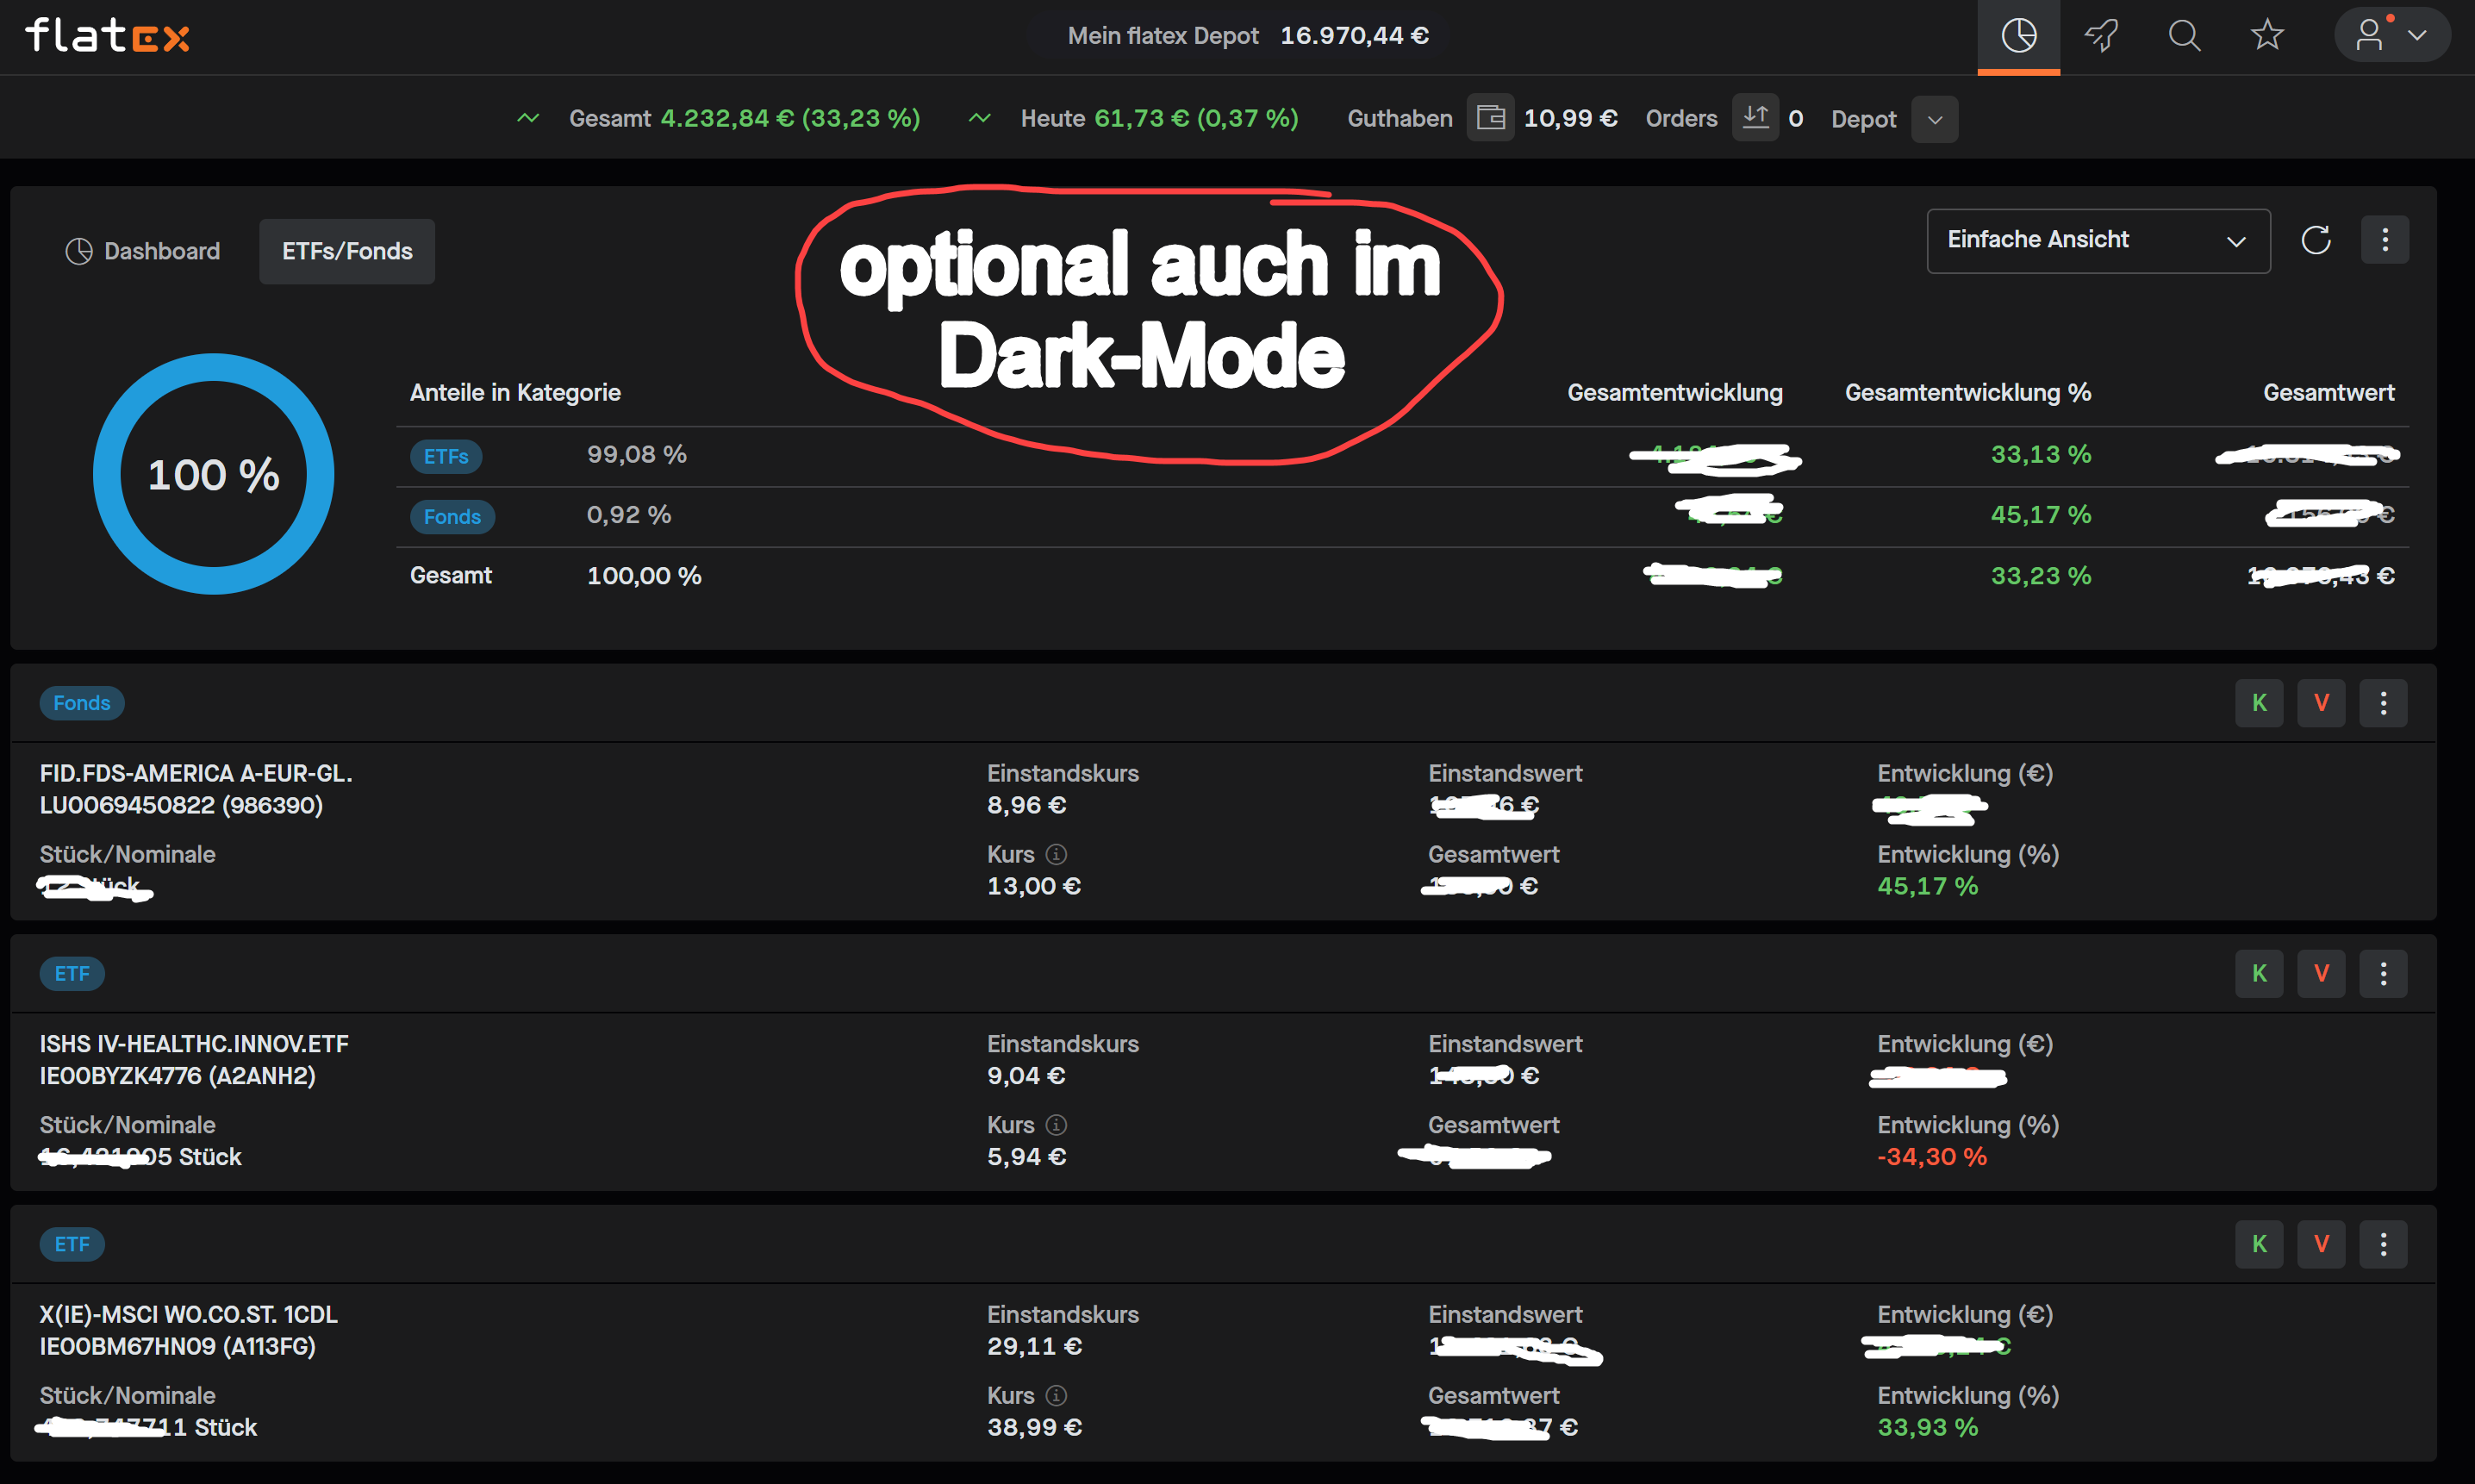Click Einstandskurs 9,04 € value
Screen dimensions: 2475x1484
click(x=1026, y=1076)
